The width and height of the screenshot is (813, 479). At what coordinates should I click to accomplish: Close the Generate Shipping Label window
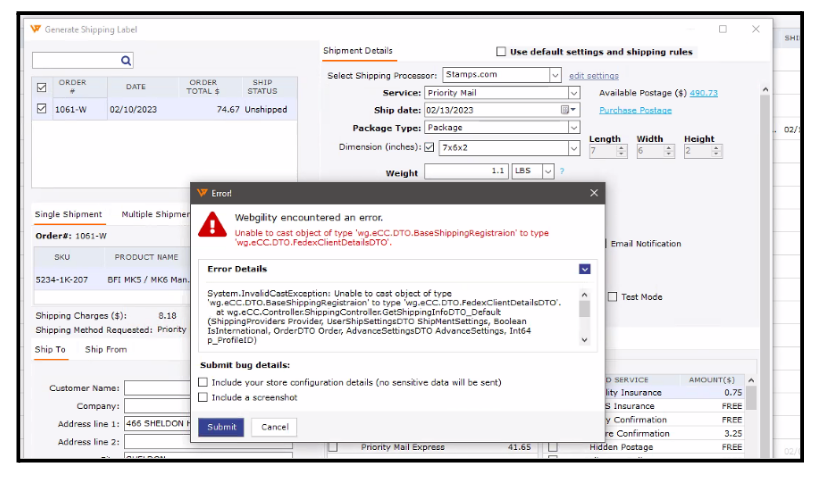pyautogui.click(x=756, y=29)
